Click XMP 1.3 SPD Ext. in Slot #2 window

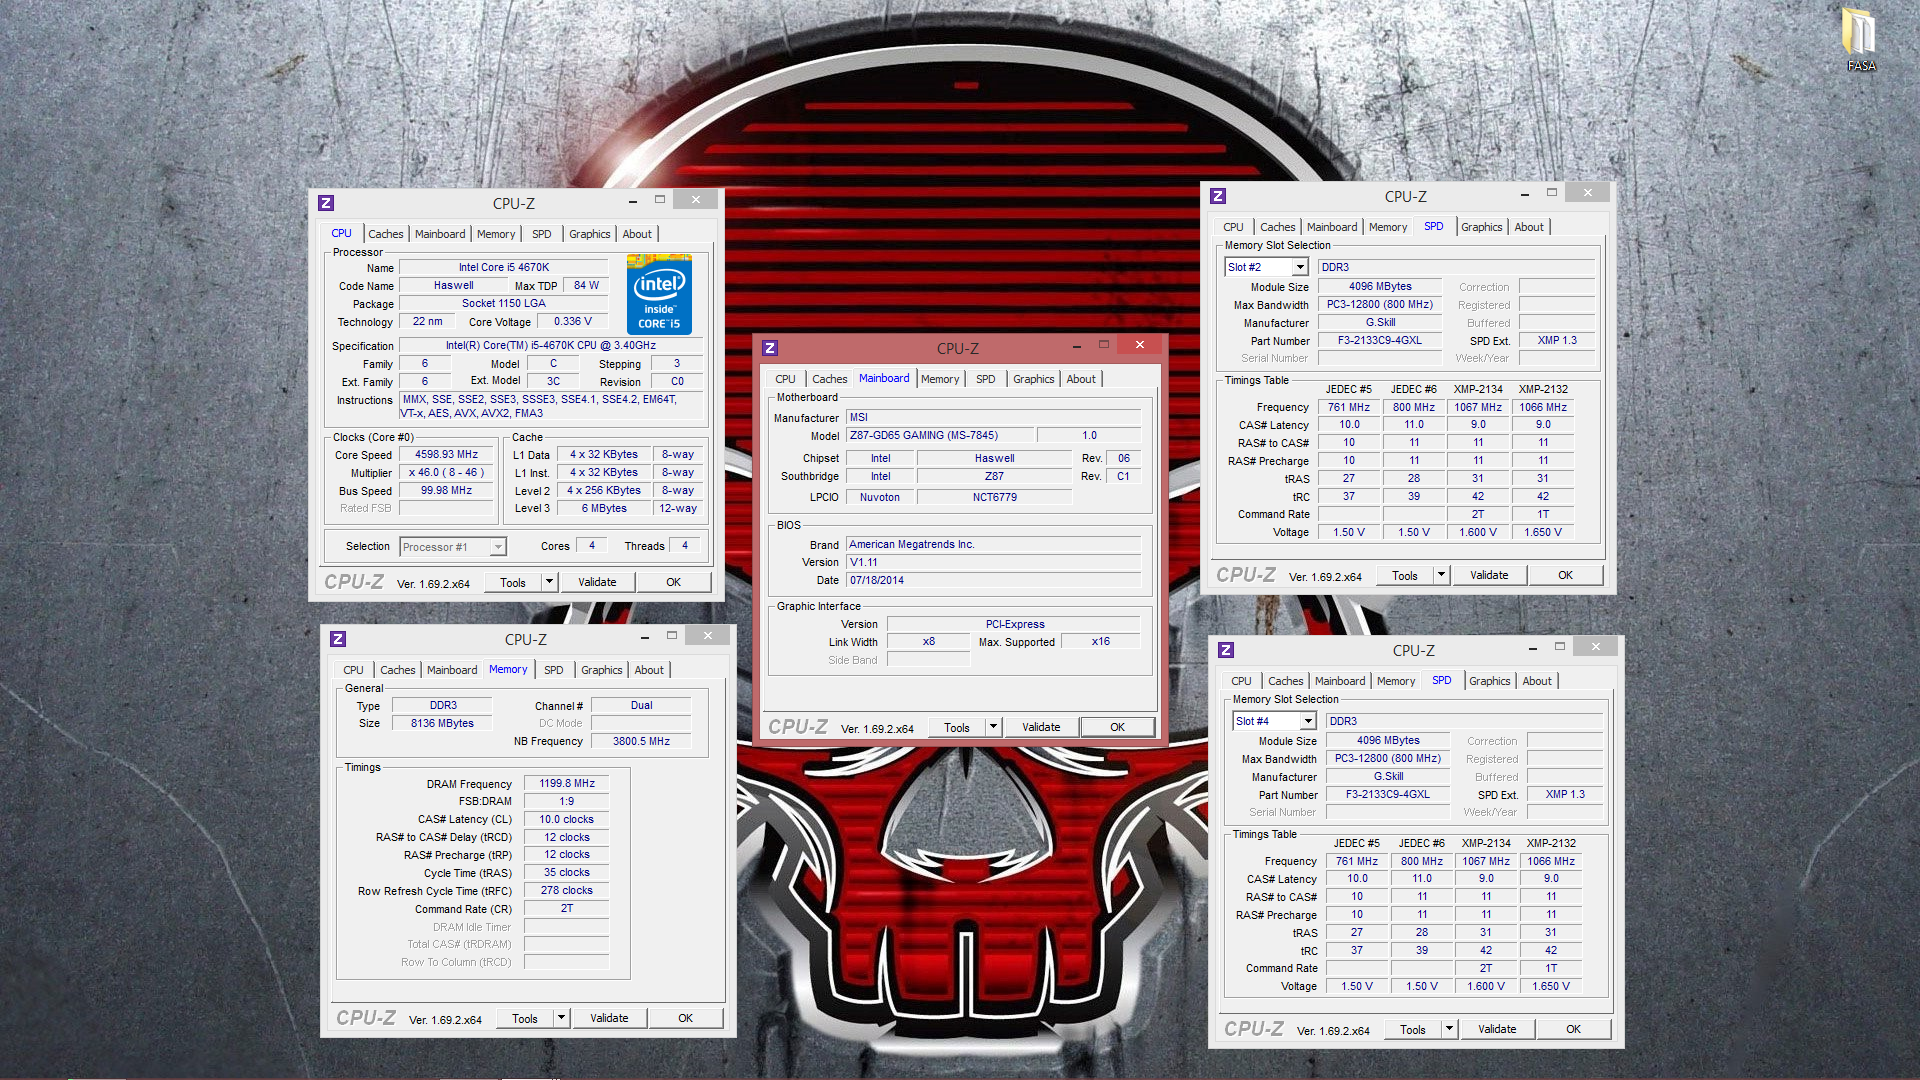click(x=1557, y=340)
